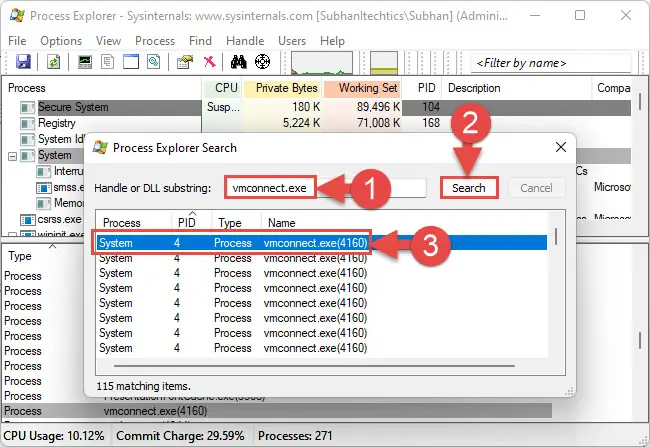Close the Process Explorer Search dialog
Viewport: 650px width, 447px height.
560,147
